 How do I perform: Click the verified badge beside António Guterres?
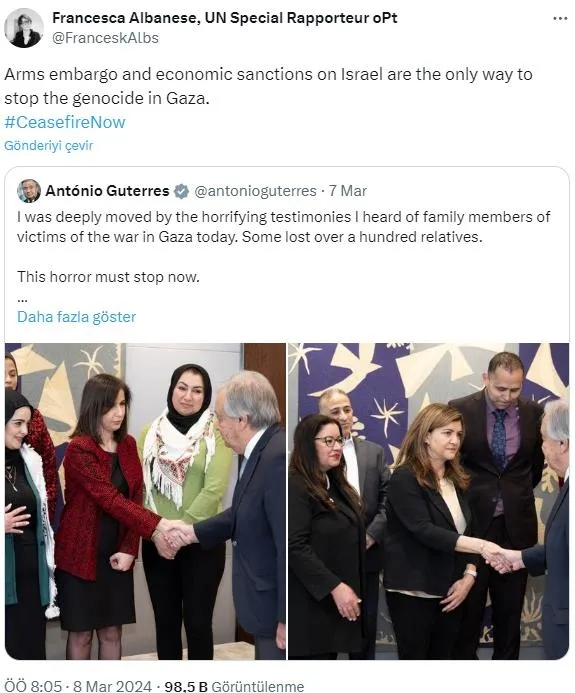pos(181,191)
